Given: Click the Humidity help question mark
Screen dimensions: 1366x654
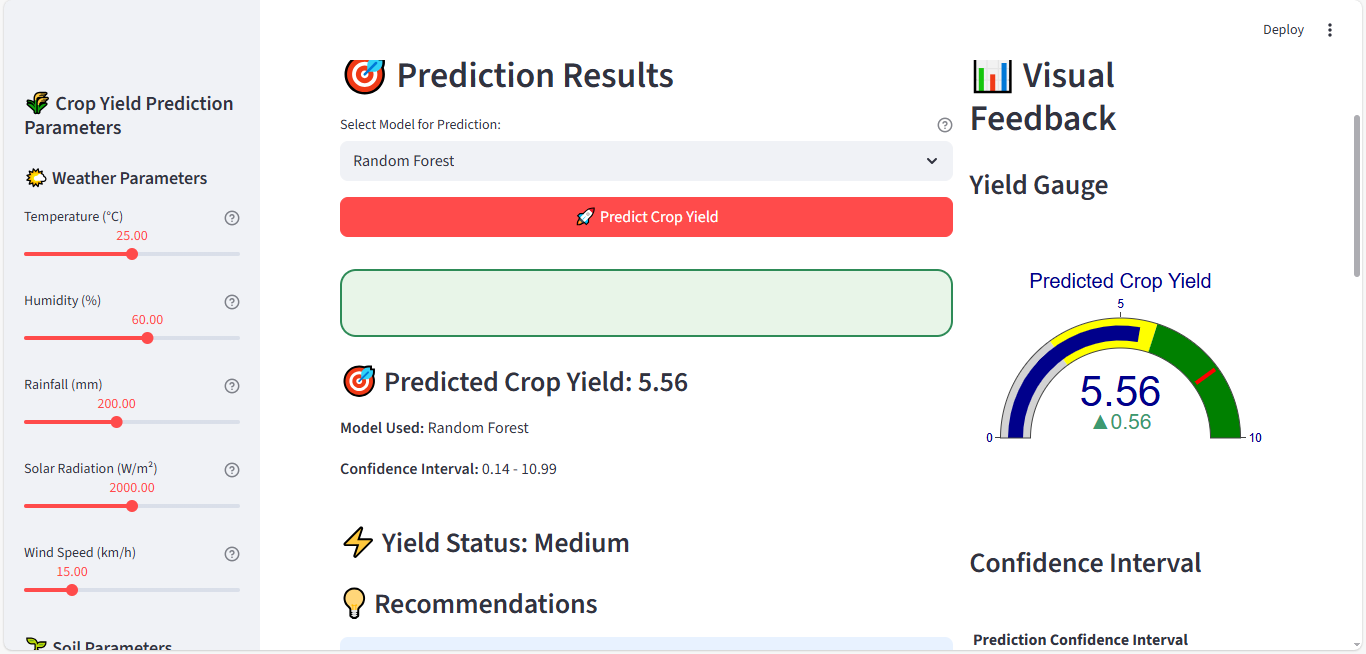Looking at the screenshot, I should (232, 302).
